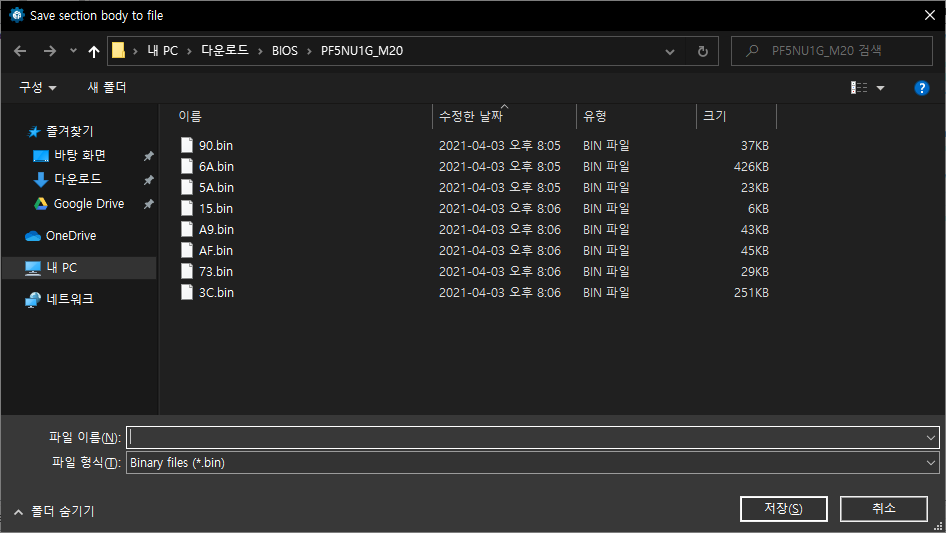Open view options dropdown arrow
946x533 pixels.
coord(880,88)
